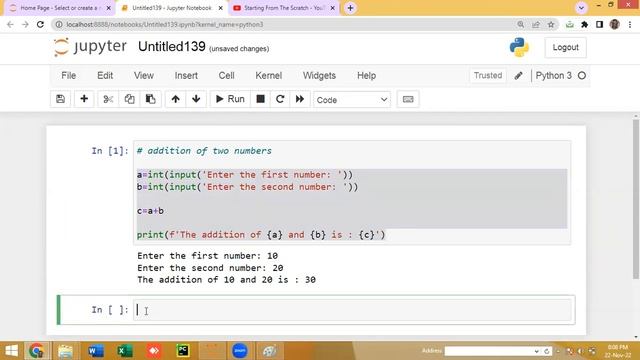Click the Jupyter logo
This screenshot has height=360, width=640.
(90, 47)
